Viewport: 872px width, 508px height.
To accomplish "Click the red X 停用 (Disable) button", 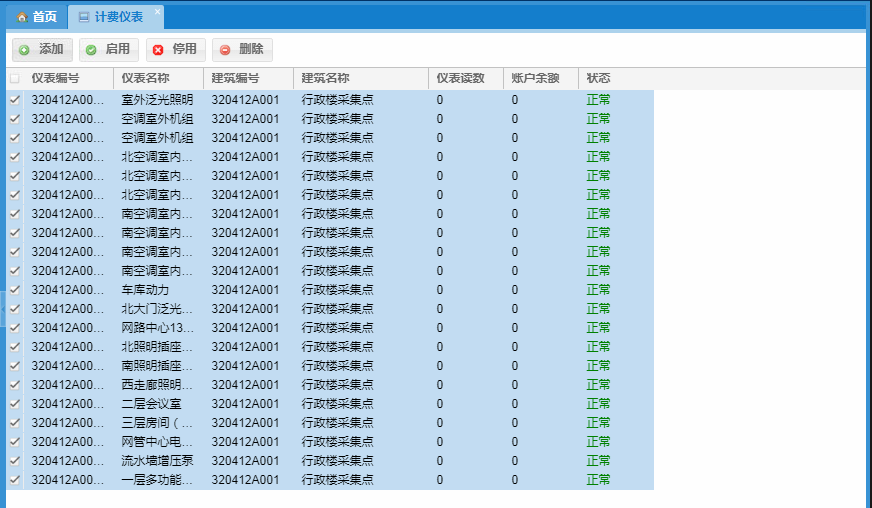I will pyautogui.click(x=176, y=50).
